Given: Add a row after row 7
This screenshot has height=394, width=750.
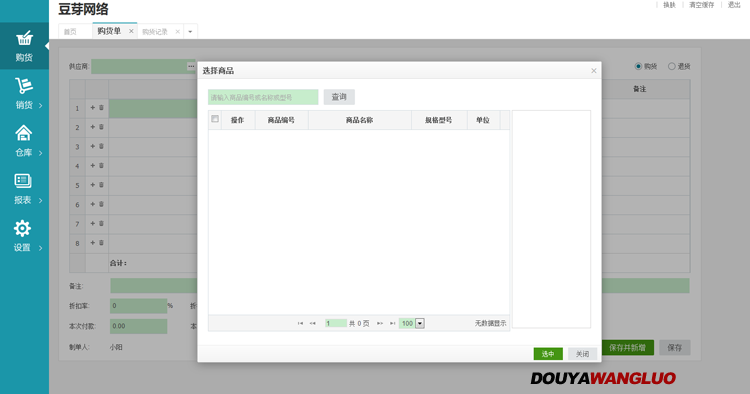Looking at the screenshot, I should click(93, 223).
